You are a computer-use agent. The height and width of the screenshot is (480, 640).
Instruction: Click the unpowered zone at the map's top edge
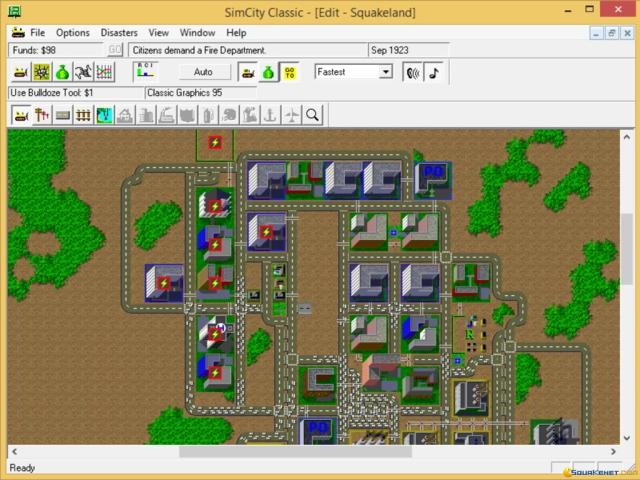point(215,144)
